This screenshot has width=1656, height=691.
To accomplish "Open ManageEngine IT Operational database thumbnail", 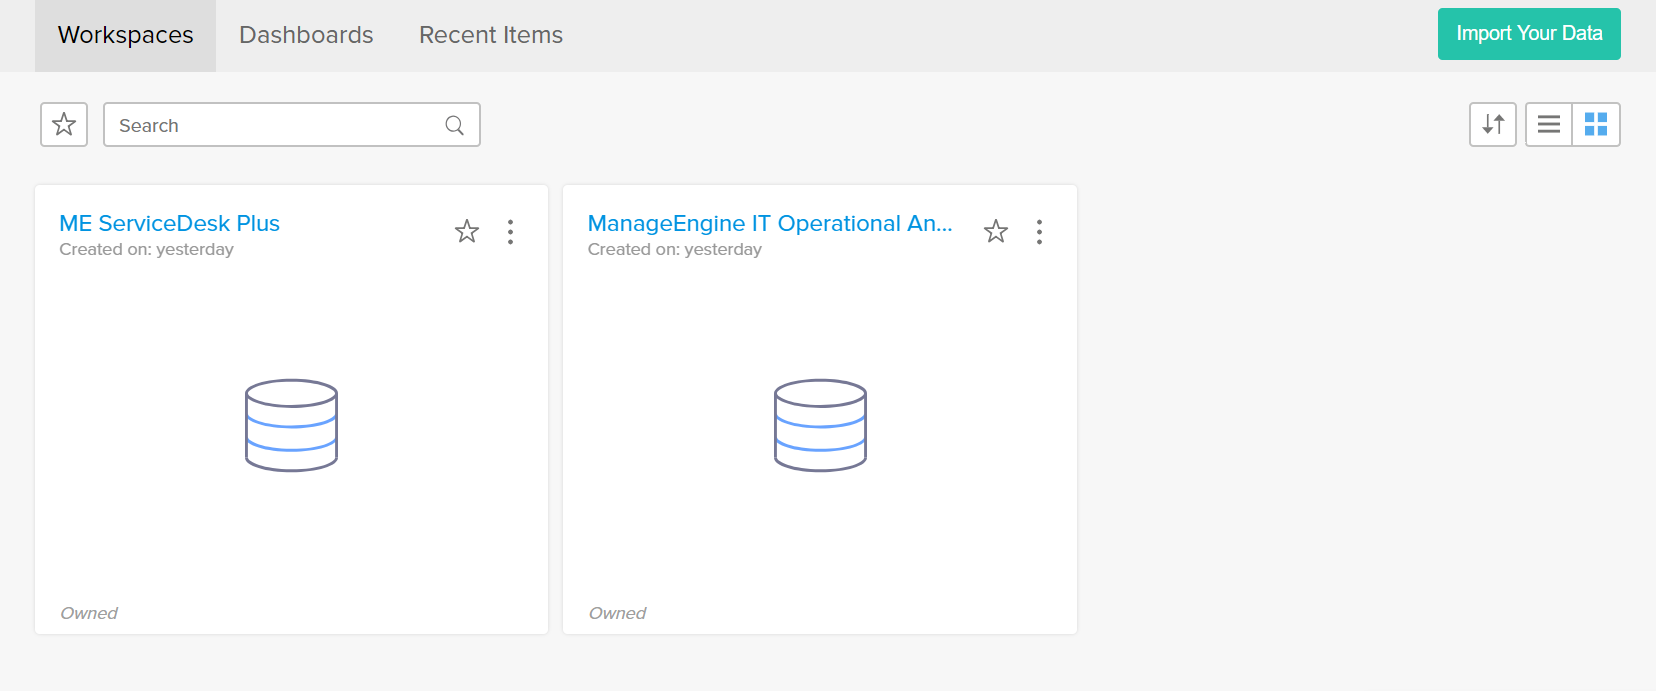I will [x=820, y=425].
